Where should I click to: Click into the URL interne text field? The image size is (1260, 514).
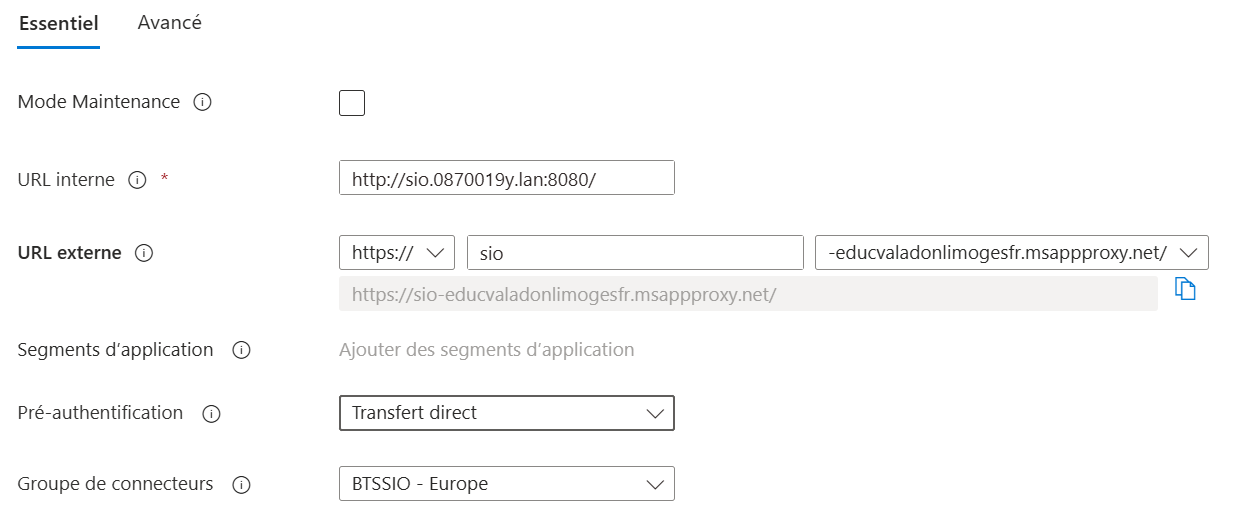pos(507,179)
